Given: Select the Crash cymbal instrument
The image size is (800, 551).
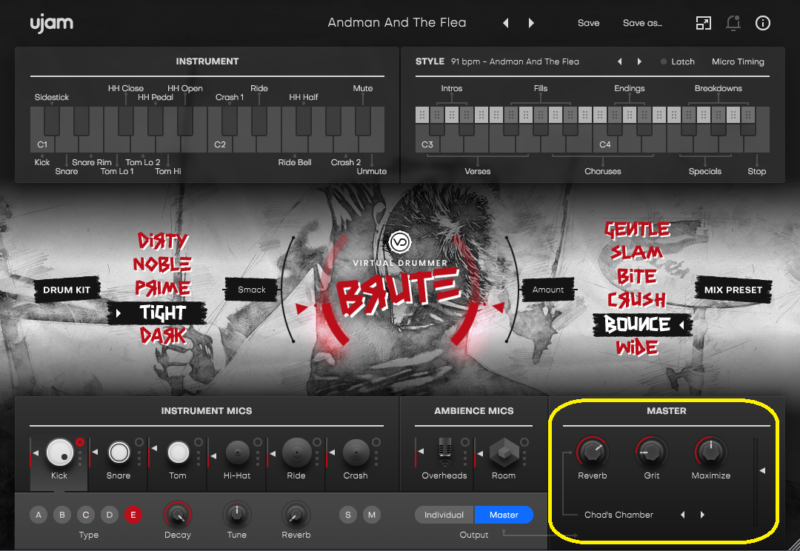Looking at the screenshot, I should 356,452.
